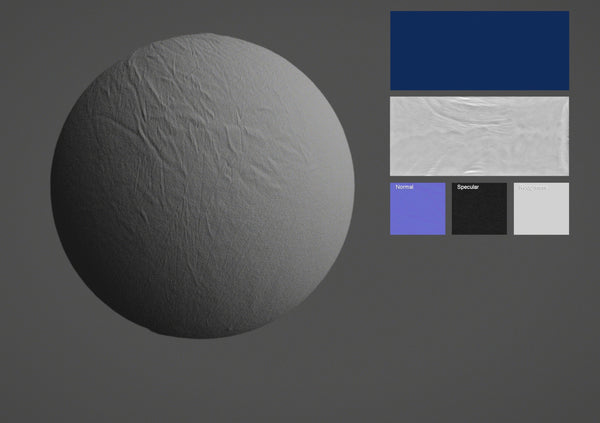Image resolution: width=600 pixels, height=423 pixels.
Task: Click the bright top-right area of the sphere
Action: tap(290, 100)
